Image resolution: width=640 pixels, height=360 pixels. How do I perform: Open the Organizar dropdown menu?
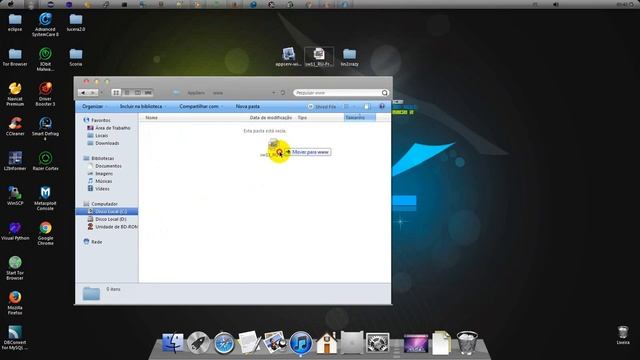[95, 107]
